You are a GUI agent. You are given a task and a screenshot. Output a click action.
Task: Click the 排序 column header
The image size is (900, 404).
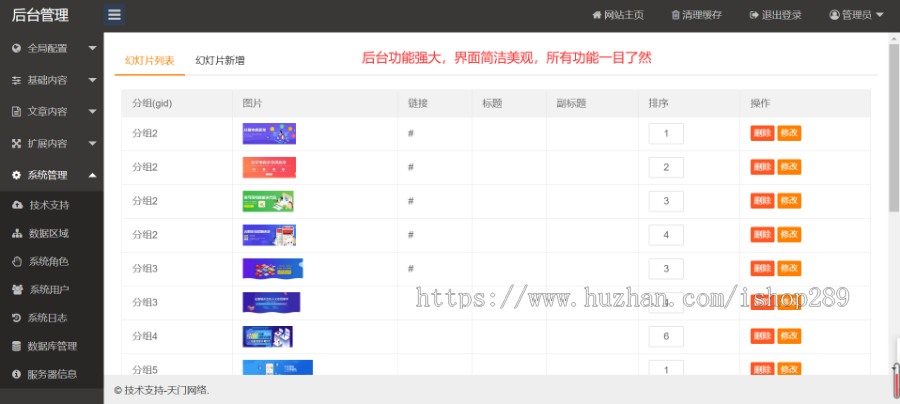[x=658, y=104]
